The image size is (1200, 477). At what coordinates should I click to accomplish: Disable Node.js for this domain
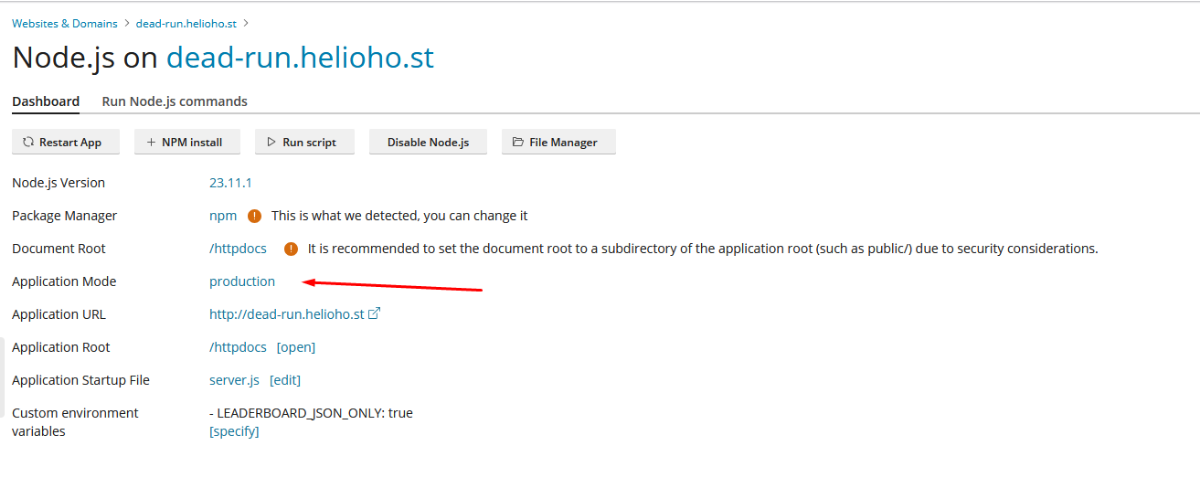(427, 142)
